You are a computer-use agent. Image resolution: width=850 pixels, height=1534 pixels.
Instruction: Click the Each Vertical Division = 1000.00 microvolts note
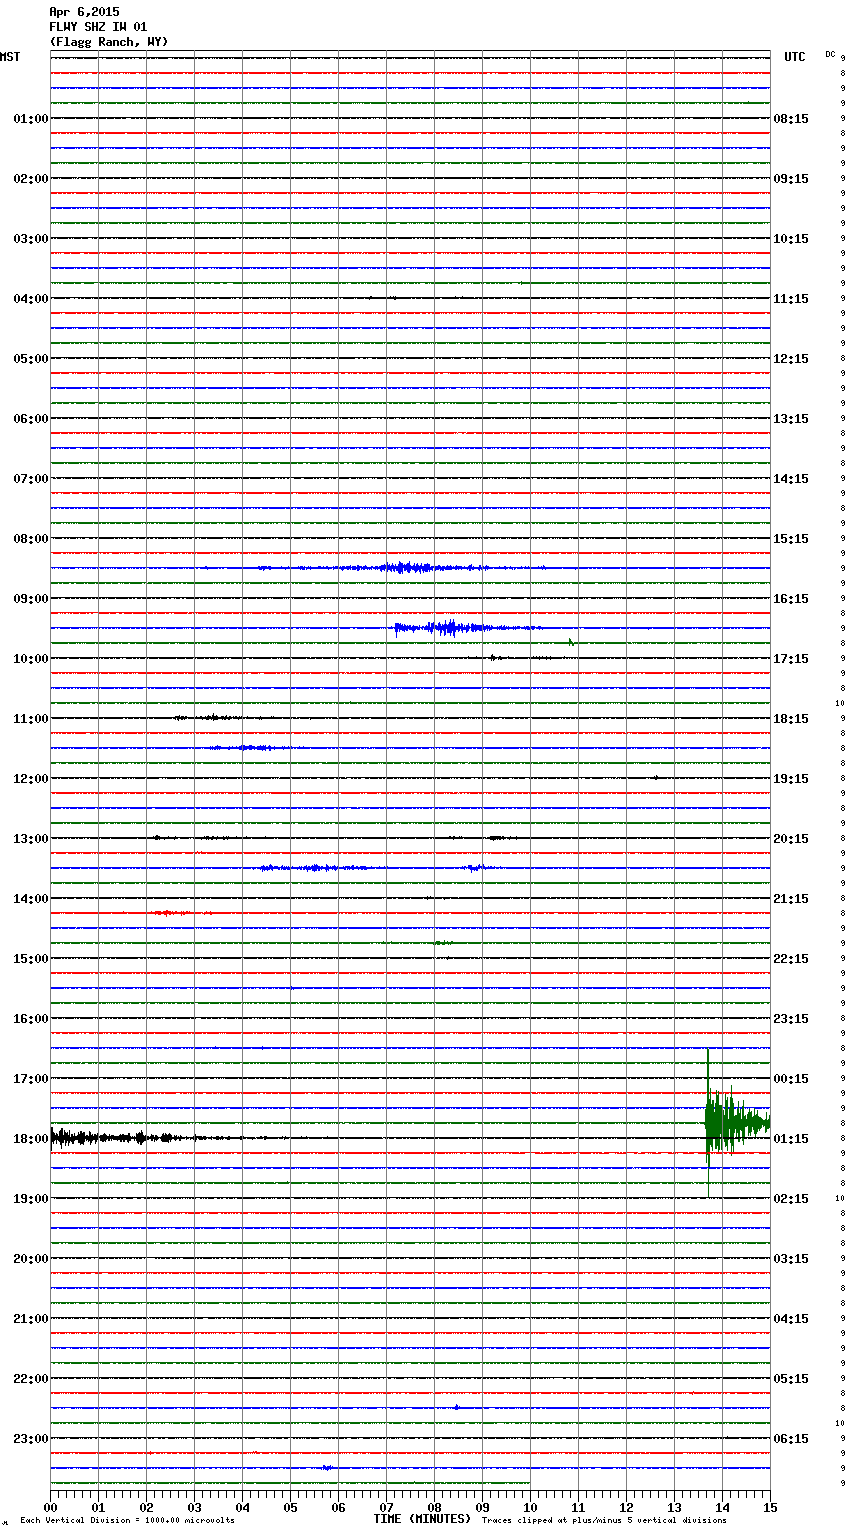point(127,1521)
